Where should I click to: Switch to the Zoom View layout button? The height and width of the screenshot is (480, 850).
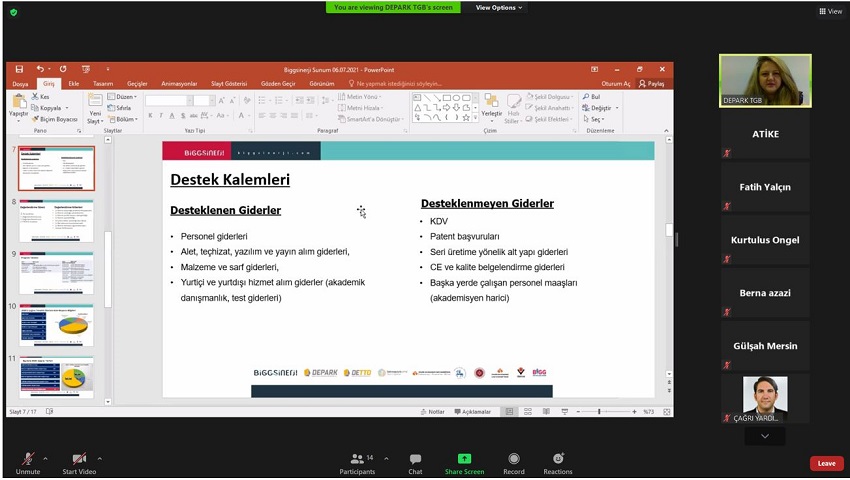829,11
